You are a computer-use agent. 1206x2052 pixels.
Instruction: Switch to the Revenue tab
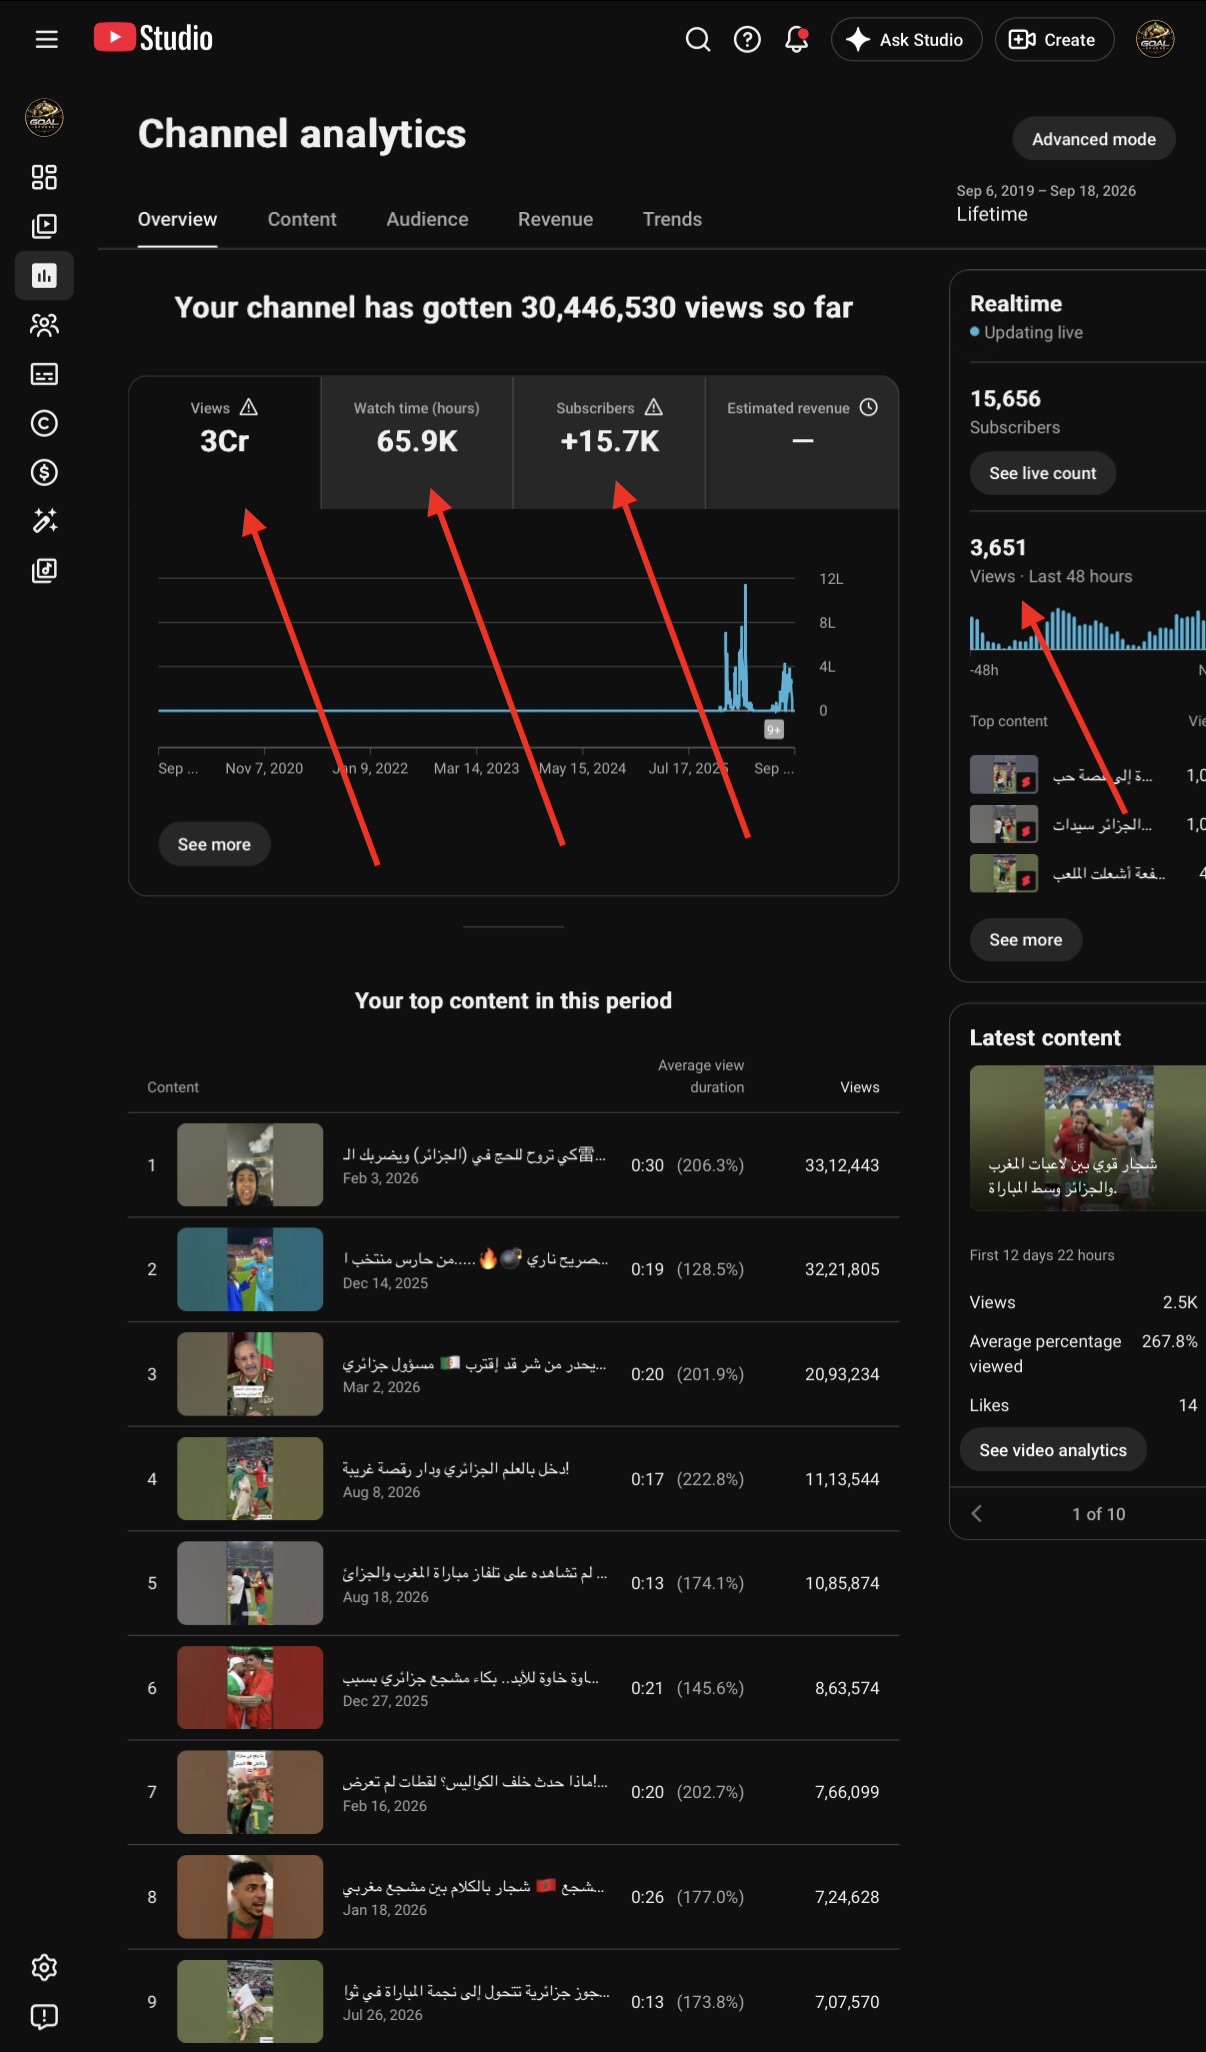(x=555, y=219)
